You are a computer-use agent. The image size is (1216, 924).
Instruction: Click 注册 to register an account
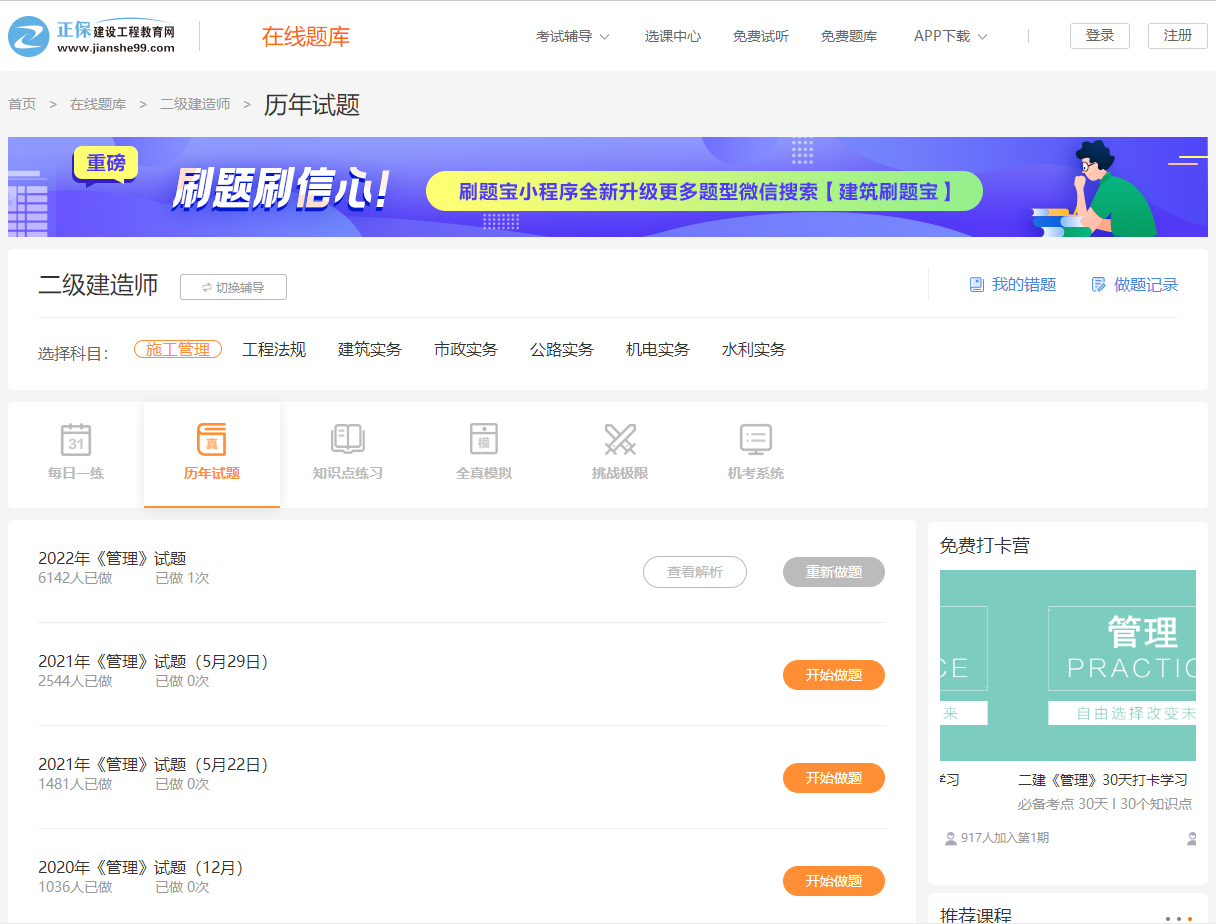pyautogui.click(x=1177, y=35)
